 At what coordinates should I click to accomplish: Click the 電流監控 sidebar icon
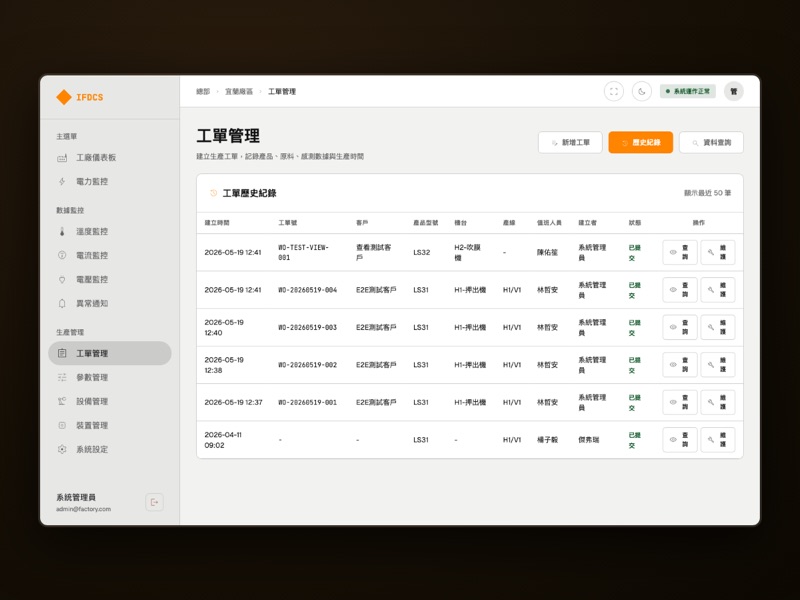62,256
